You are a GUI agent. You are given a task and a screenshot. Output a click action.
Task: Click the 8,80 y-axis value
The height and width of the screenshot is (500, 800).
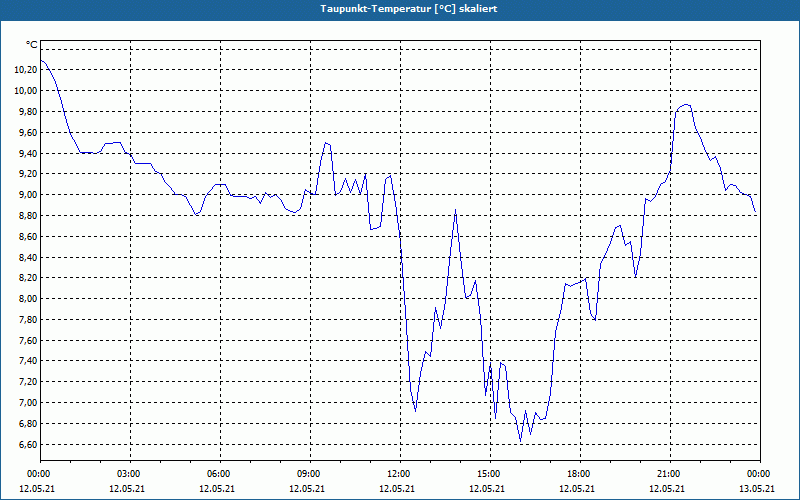28,216
